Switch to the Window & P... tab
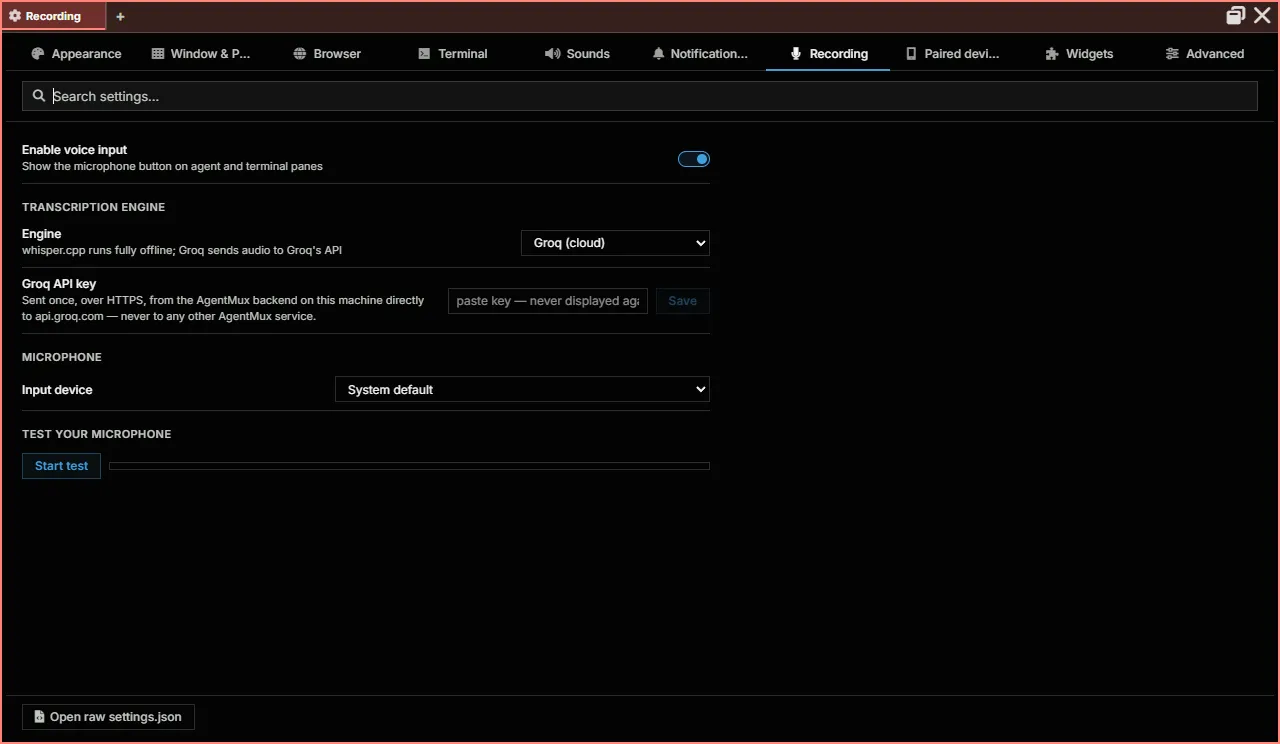 point(200,54)
